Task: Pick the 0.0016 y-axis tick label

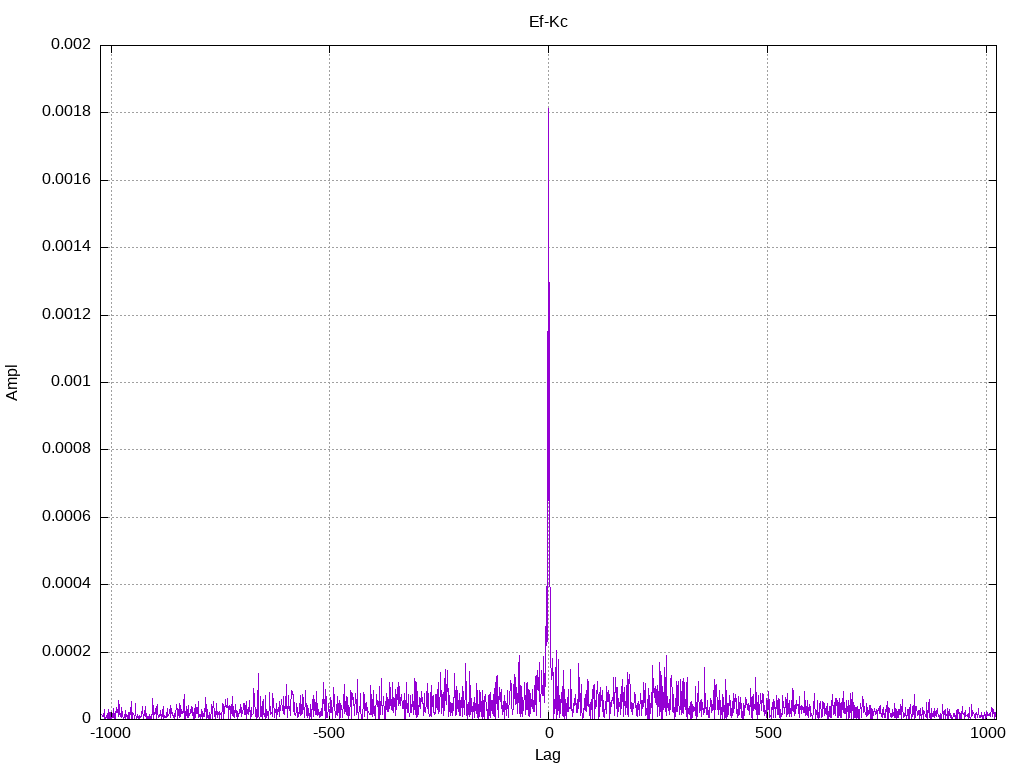Action: [x=66, y=180]
